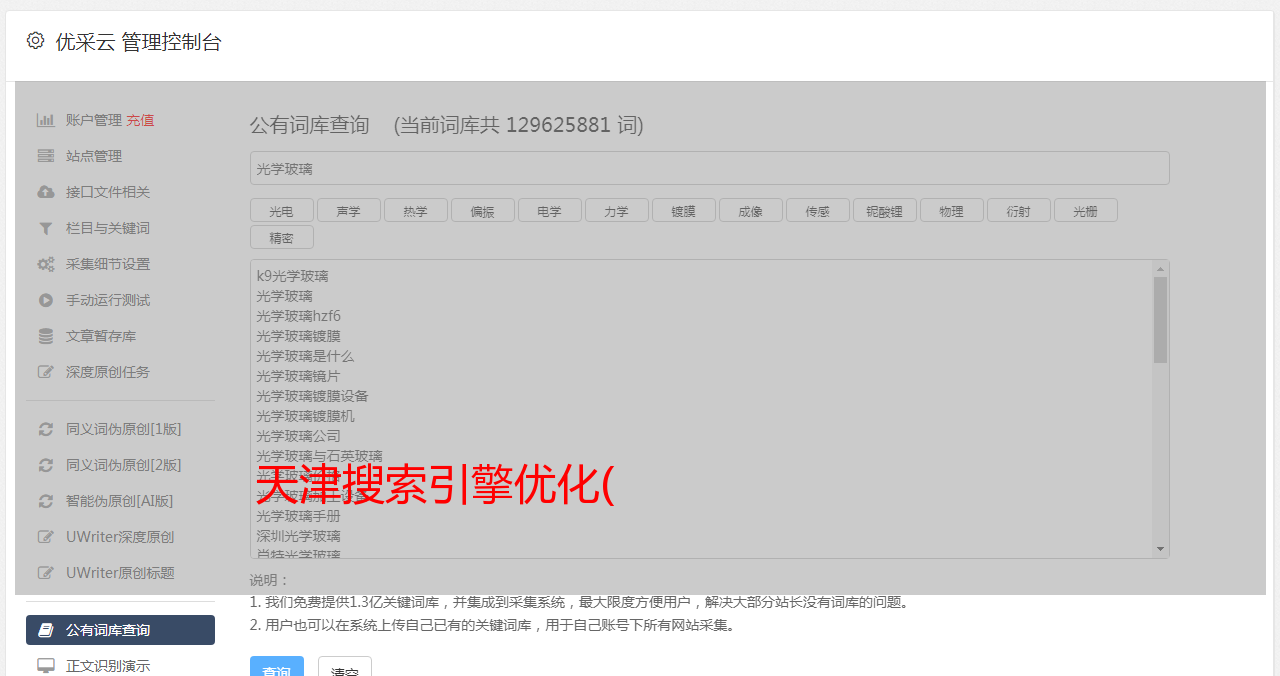This screenshot has width=1280, height=676.
Task: Click the edit icon for UWriter深度原创
Action: tap(46, 537)
